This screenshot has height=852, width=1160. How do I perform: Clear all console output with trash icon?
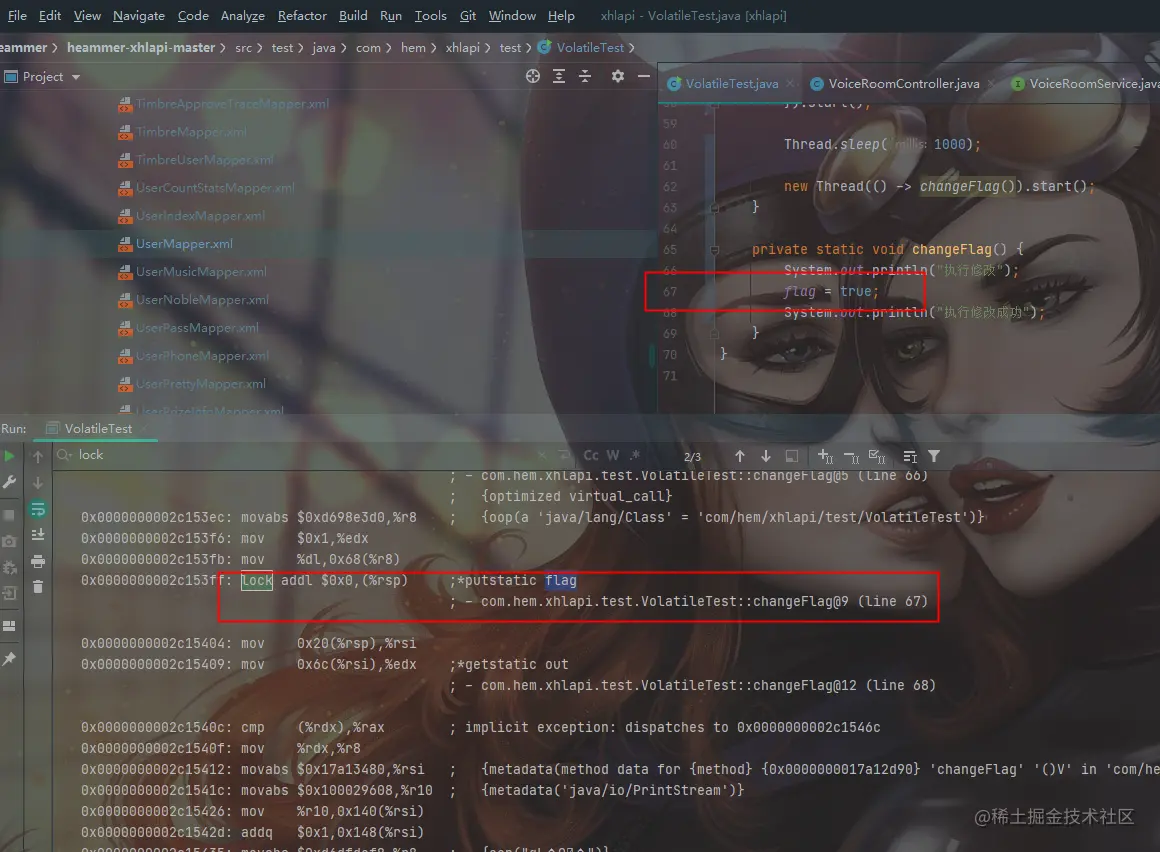[x=38, y=587]
